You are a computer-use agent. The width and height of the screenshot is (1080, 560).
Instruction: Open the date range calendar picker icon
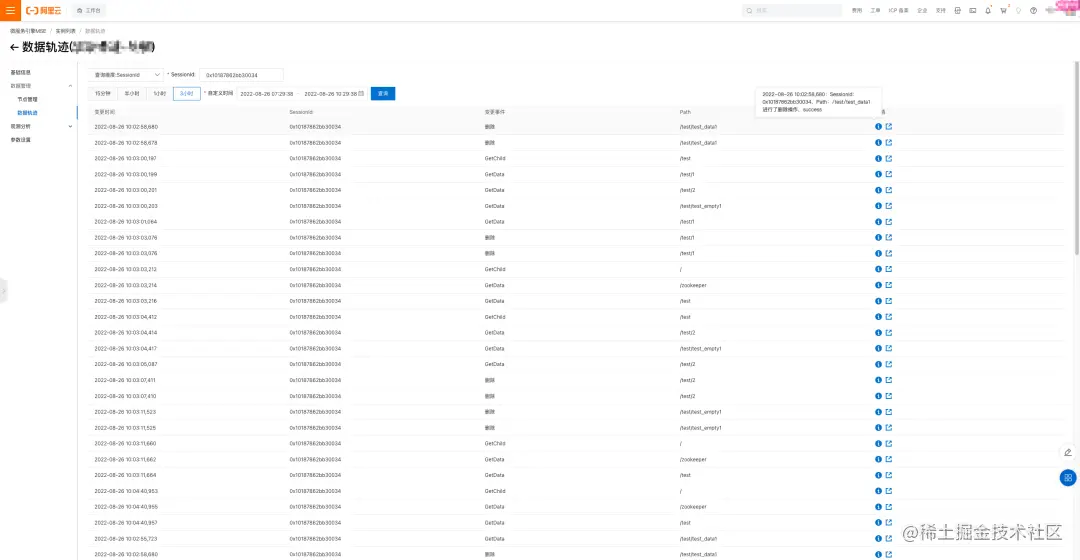tap(361, 94)
